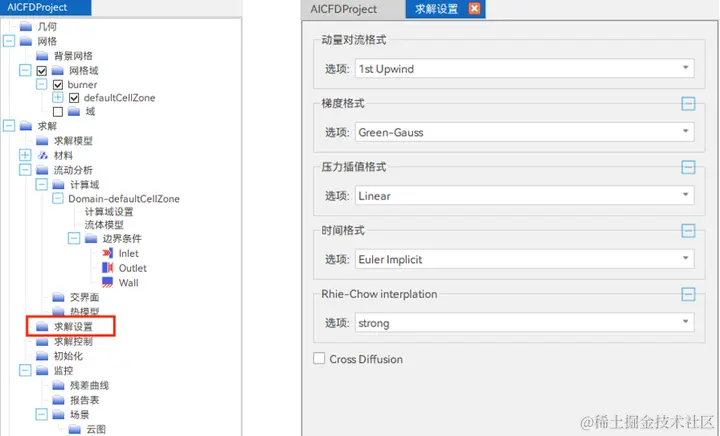Click the 背景网格 folder icon
The height and width of the screenshot is (436, 720).
tap(42, 56)
